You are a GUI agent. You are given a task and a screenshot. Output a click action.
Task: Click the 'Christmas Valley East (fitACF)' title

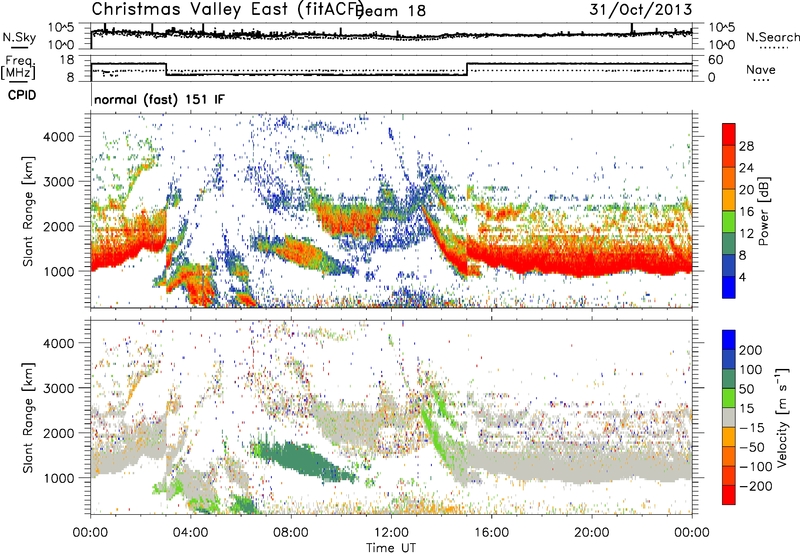click(x=228, y=10)
